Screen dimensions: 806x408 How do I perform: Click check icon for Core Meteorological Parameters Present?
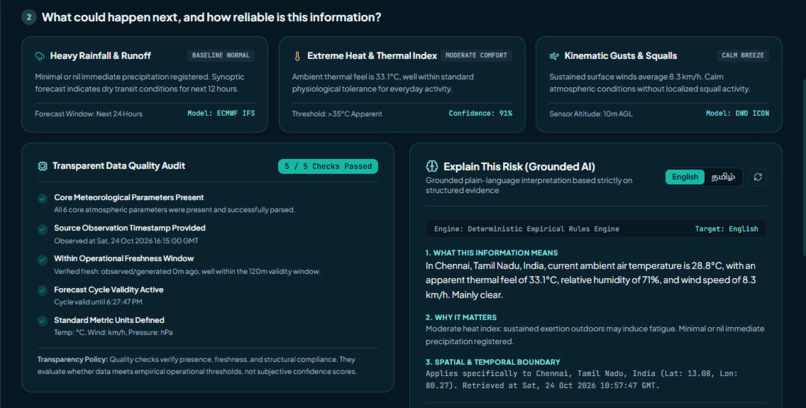[x=43, y=198]
